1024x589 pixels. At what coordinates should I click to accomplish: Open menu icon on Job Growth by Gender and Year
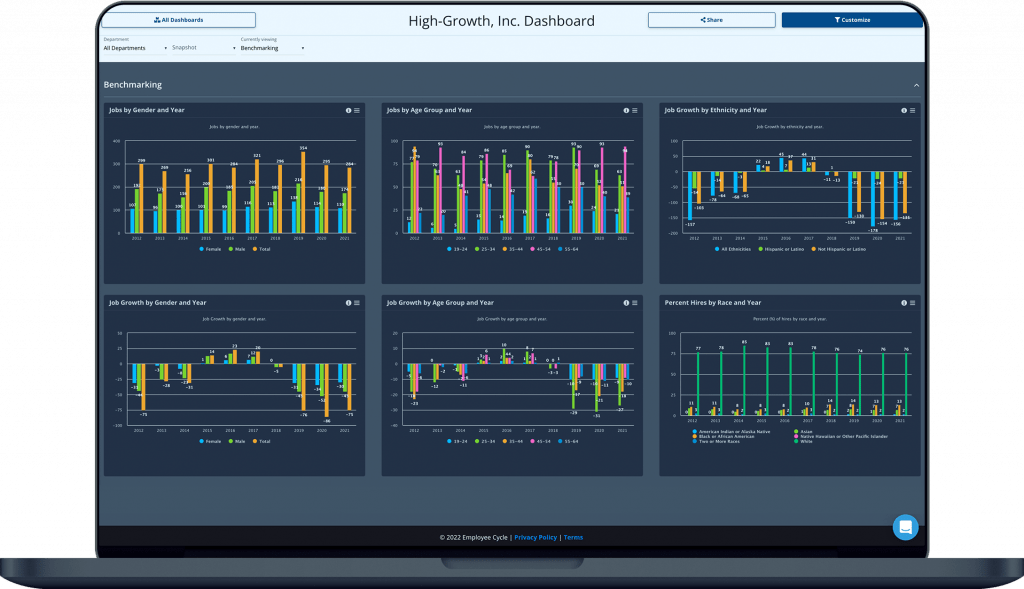357,303
